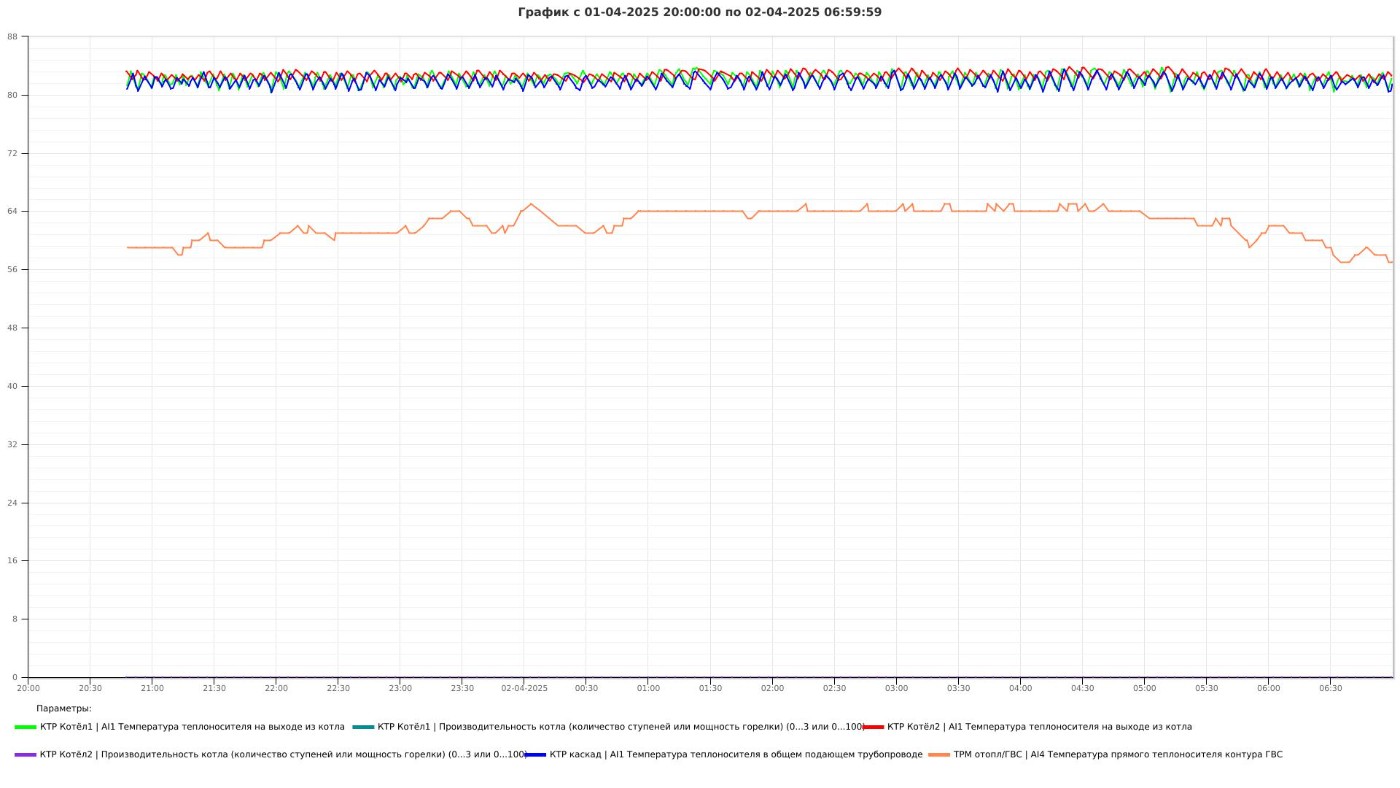This screenshot has height=788, width=1400.
Task: Click the teal Котёл1 performance legend swatch
Action: (363, 727)
